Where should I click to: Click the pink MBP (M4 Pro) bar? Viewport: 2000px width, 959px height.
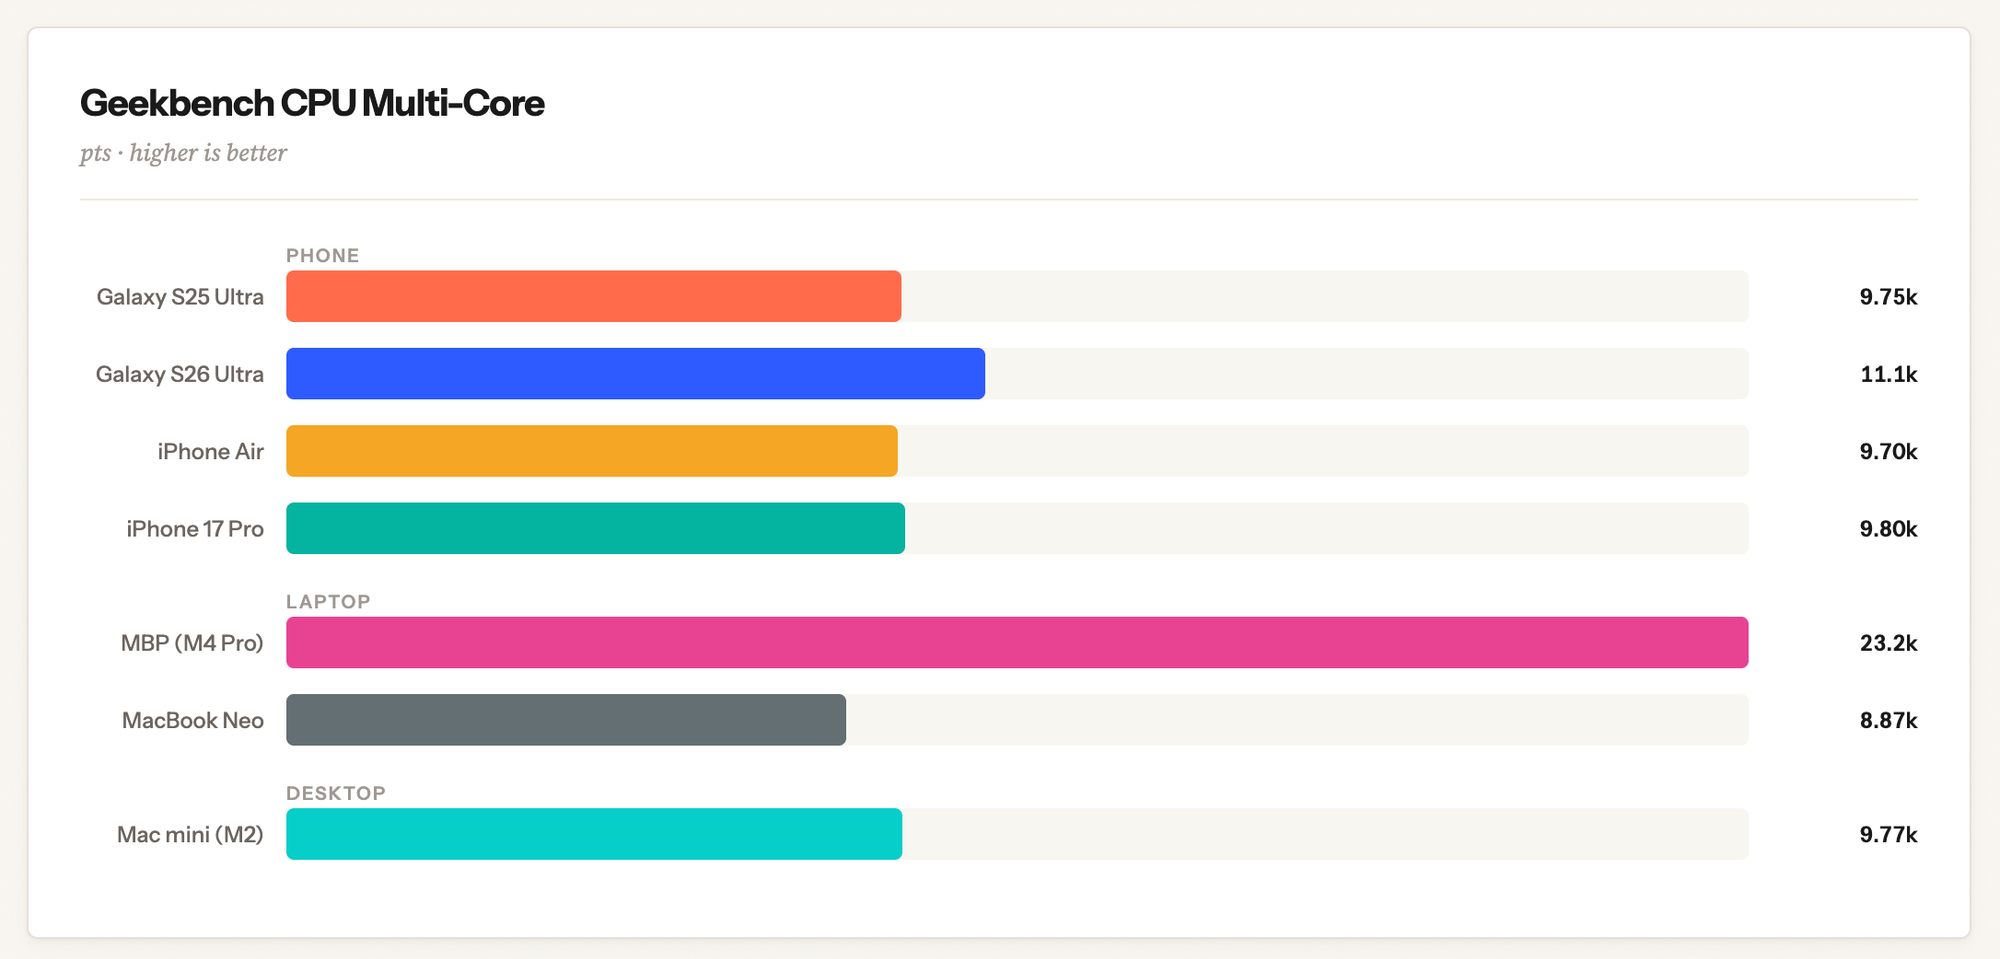[x=1016, y=643]
